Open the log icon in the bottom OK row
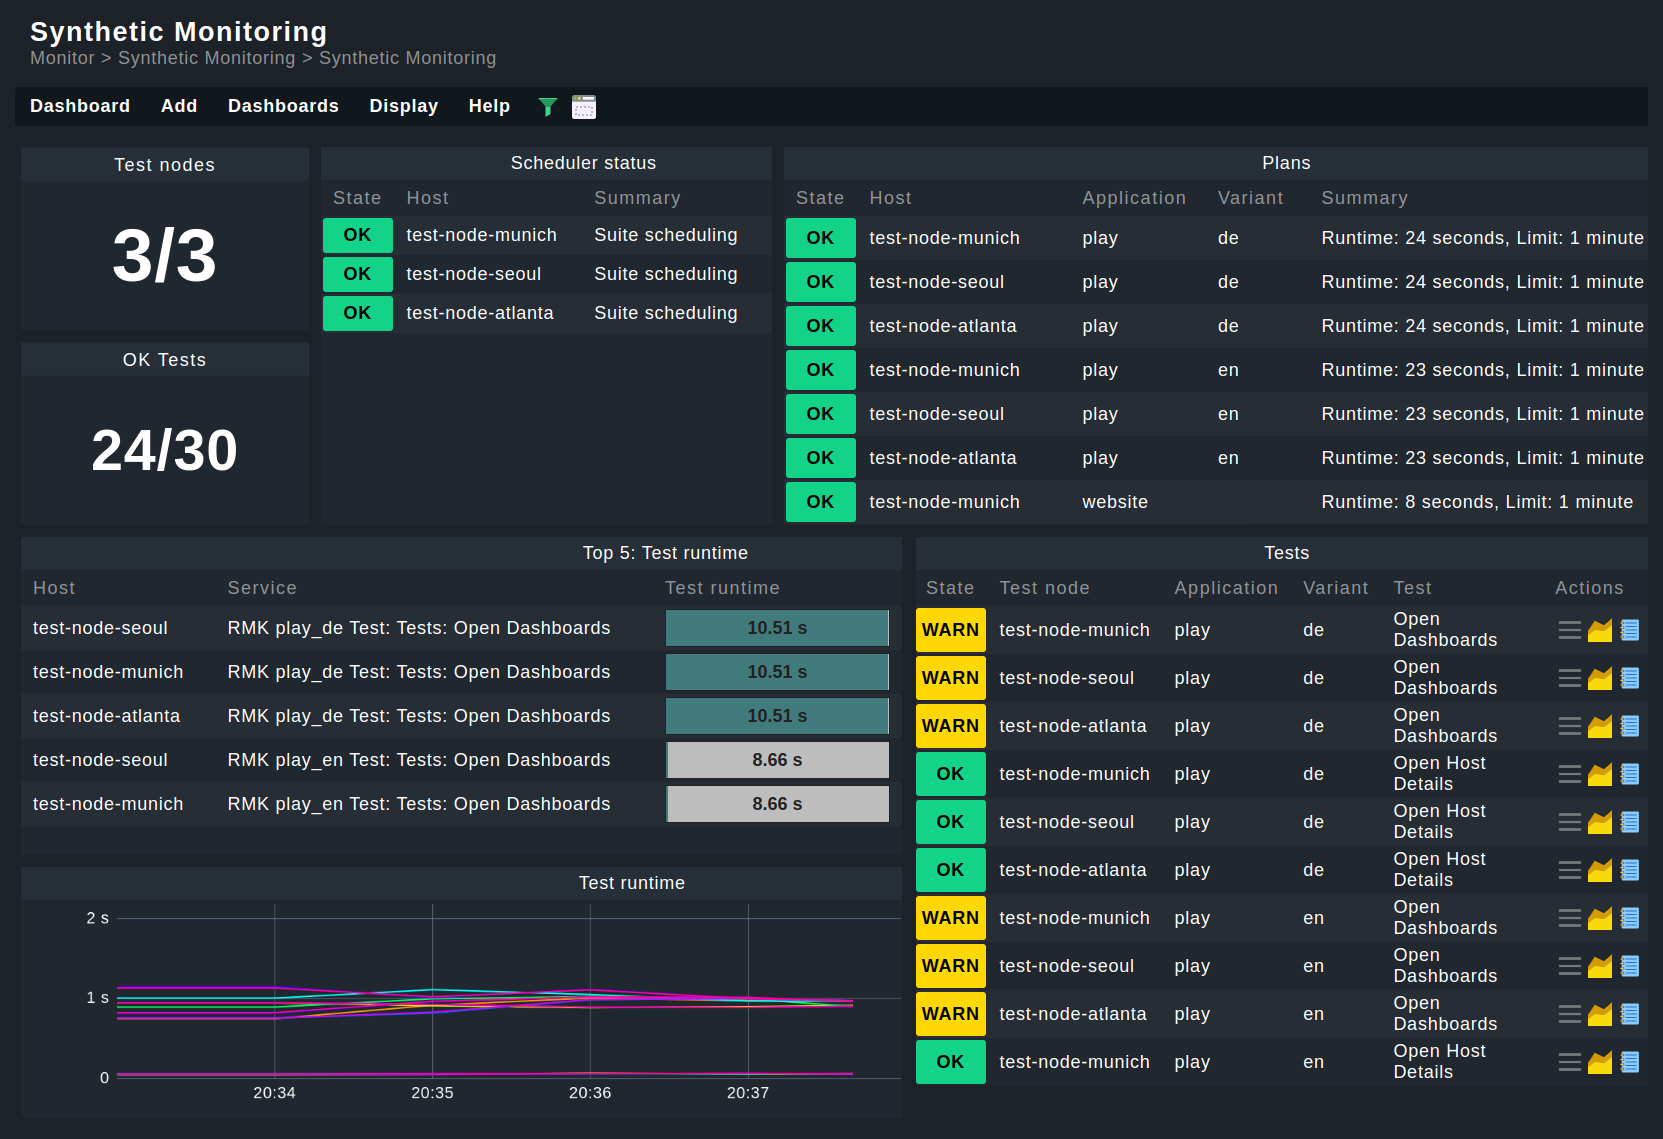 (x=1628, y=1062)
